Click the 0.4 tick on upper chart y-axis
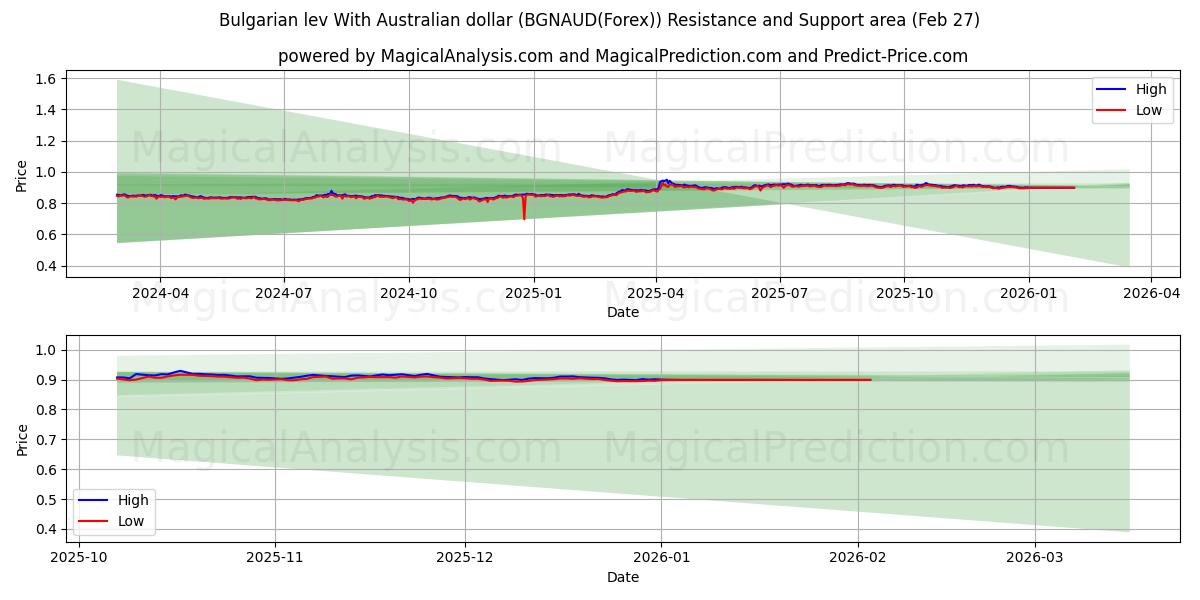The height and width of the screenshot is (600, 1200). pyautogui.click(x=47, y=266)
